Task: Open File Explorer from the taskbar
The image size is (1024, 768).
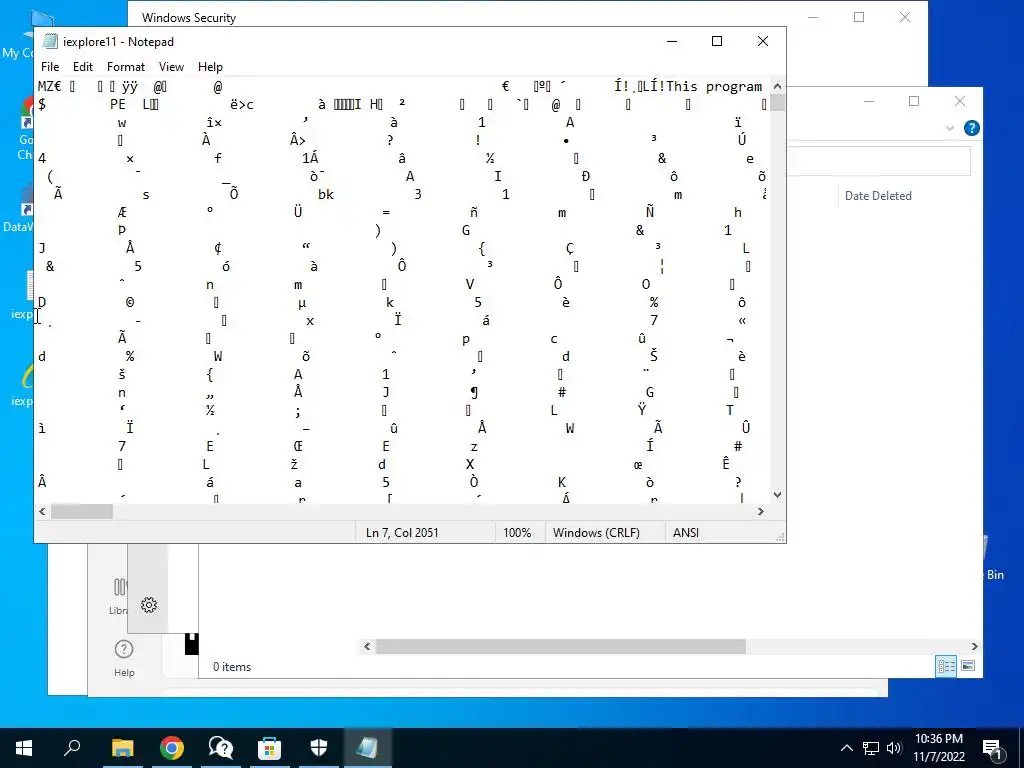Action: coord(122,748)
